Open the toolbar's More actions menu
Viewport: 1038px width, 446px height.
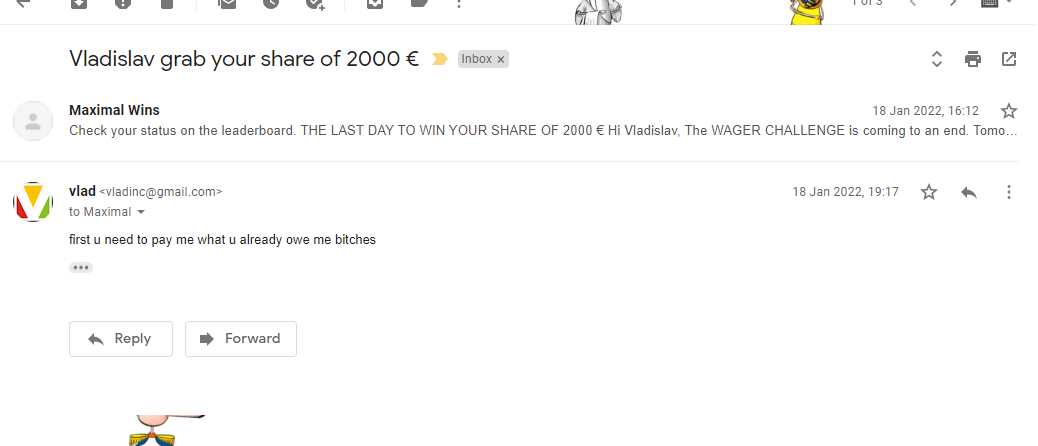pyautogui.click(x=458, y=3)
